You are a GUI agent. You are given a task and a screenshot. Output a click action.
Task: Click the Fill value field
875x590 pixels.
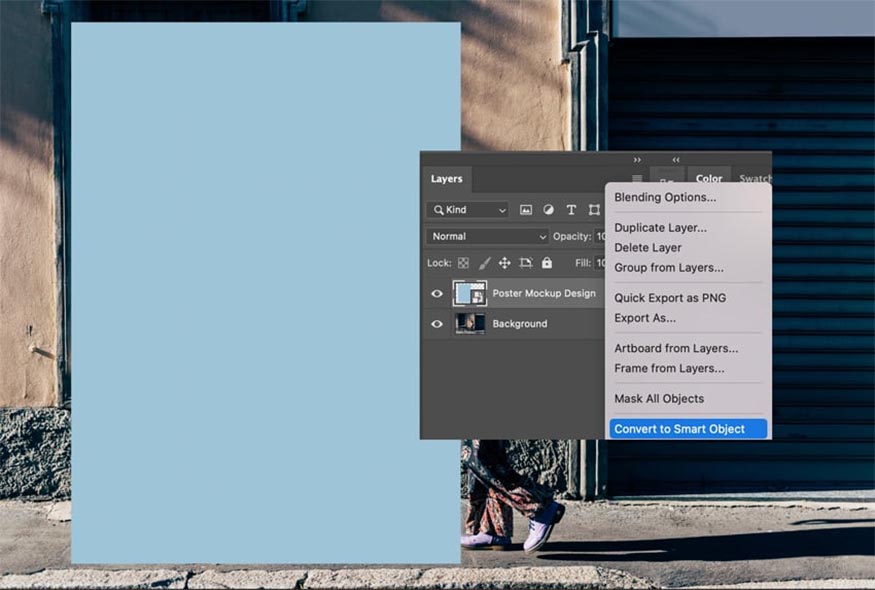click(x=600, y=263)
